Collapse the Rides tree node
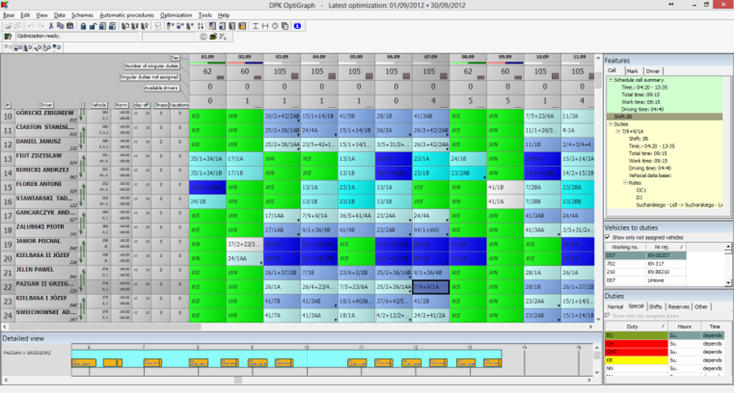This screenshot has height=393, width=734. click(625, 183)
